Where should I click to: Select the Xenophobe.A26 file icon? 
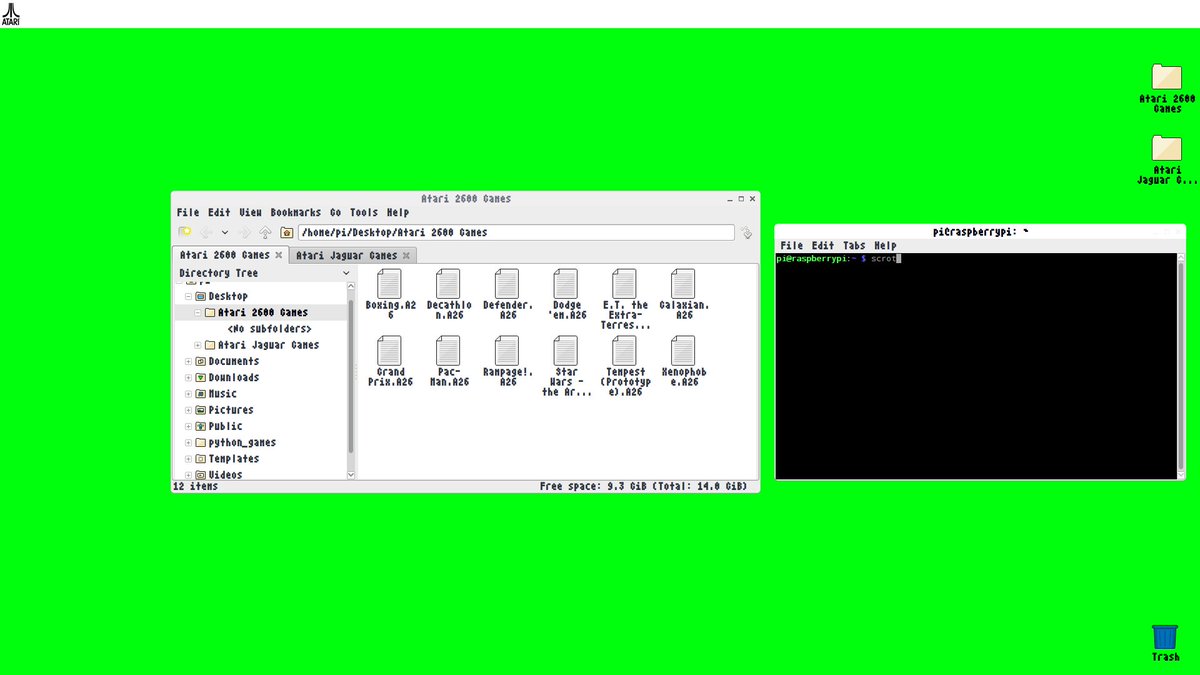tap(684, 350)
